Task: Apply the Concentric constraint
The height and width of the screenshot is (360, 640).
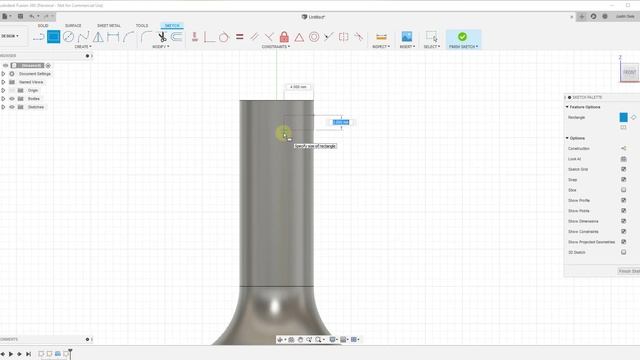Action: pos(314,37)
